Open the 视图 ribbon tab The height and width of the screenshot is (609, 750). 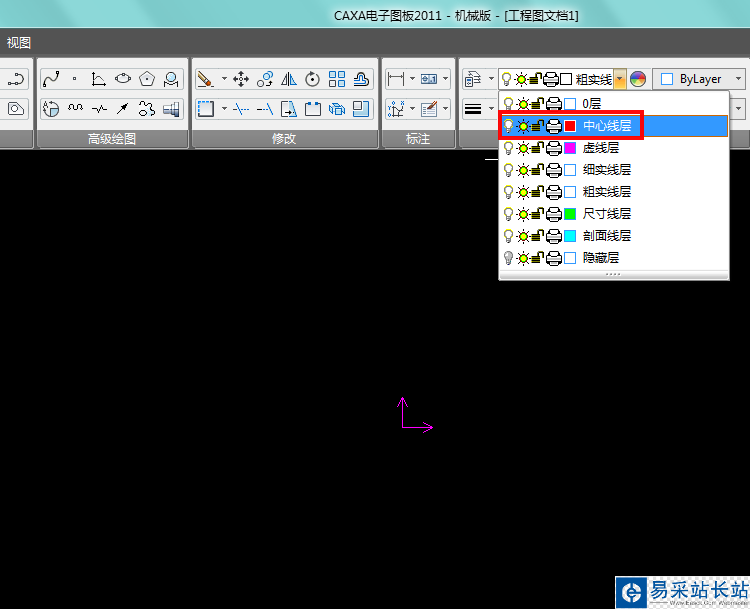coord(19,43)
